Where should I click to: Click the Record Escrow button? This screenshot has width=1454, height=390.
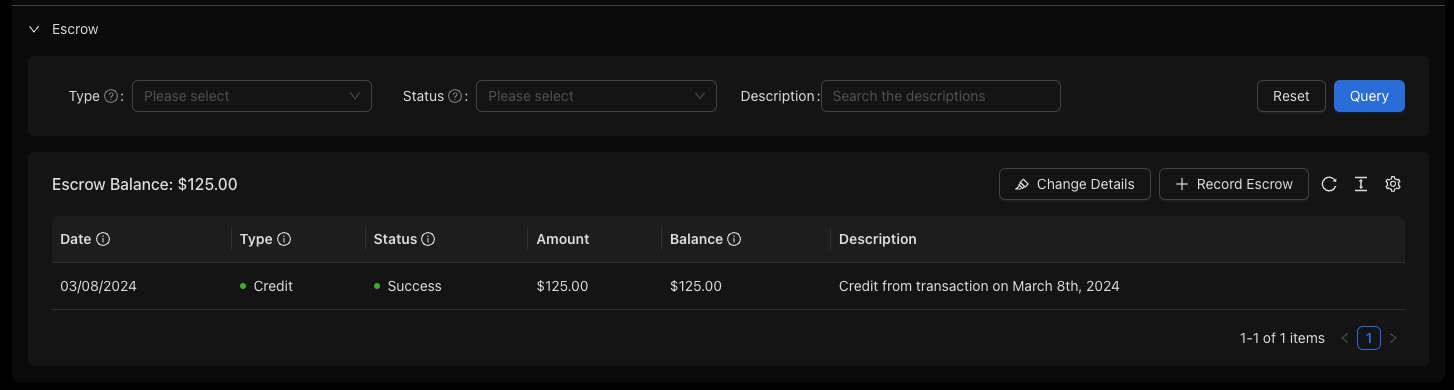(1234, 184)
